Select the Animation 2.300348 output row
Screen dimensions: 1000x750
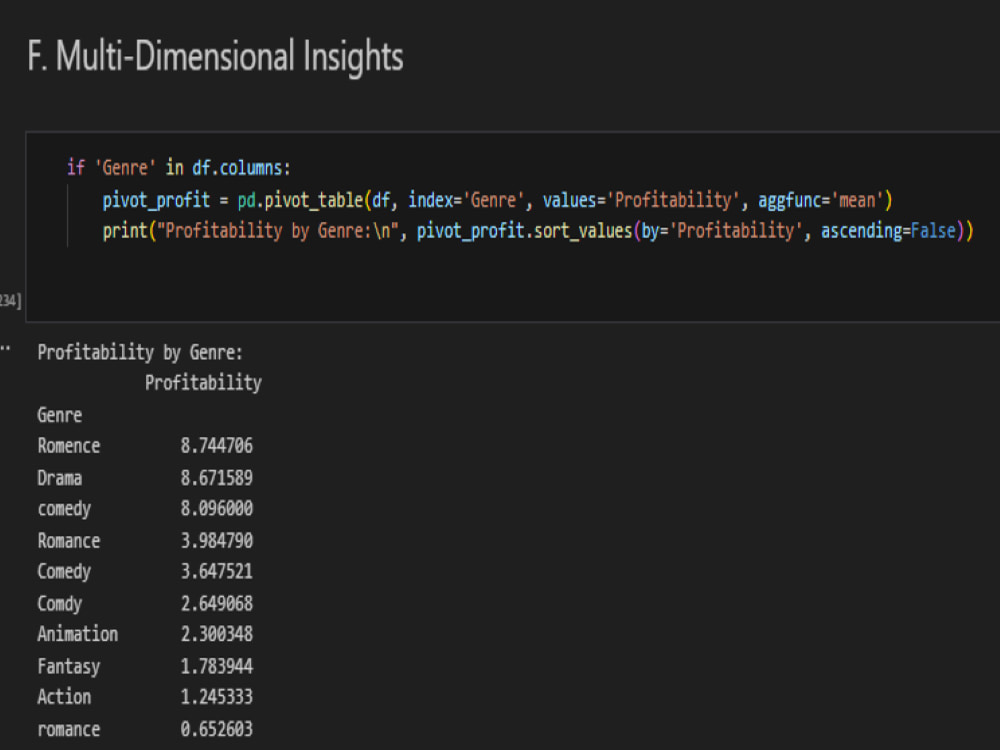tap(145, 634)
